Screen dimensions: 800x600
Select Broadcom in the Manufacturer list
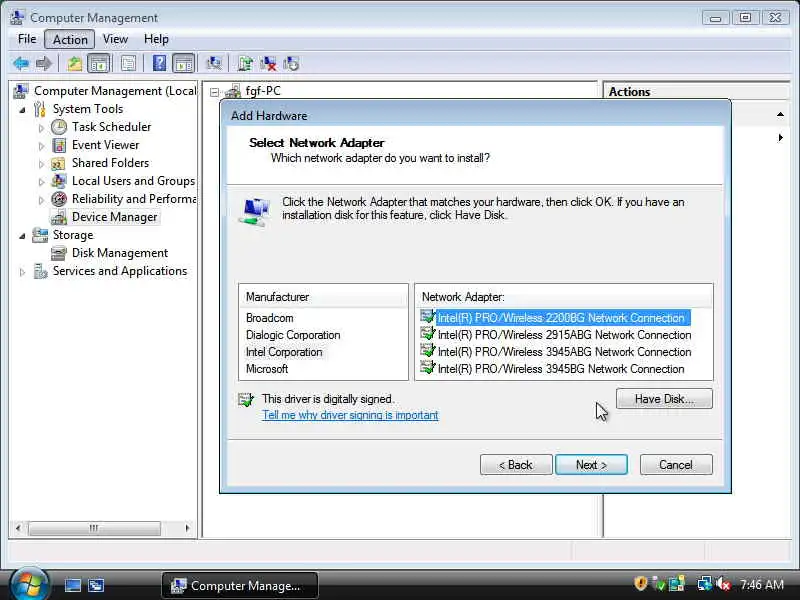[x=269, y=318]
